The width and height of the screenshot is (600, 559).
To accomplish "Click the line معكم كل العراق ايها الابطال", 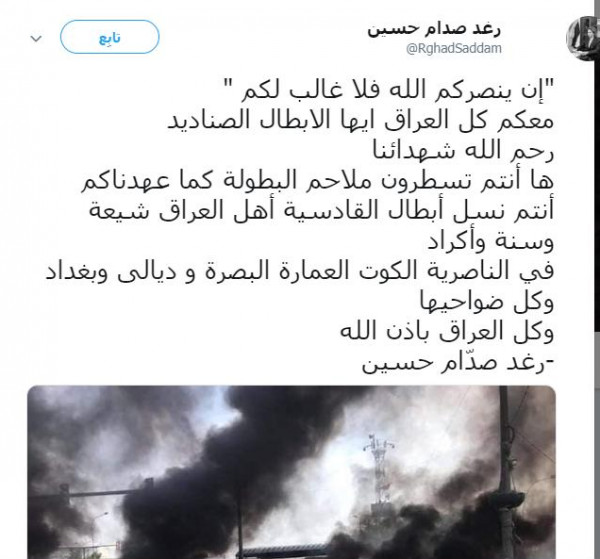I will pos(361,121).
